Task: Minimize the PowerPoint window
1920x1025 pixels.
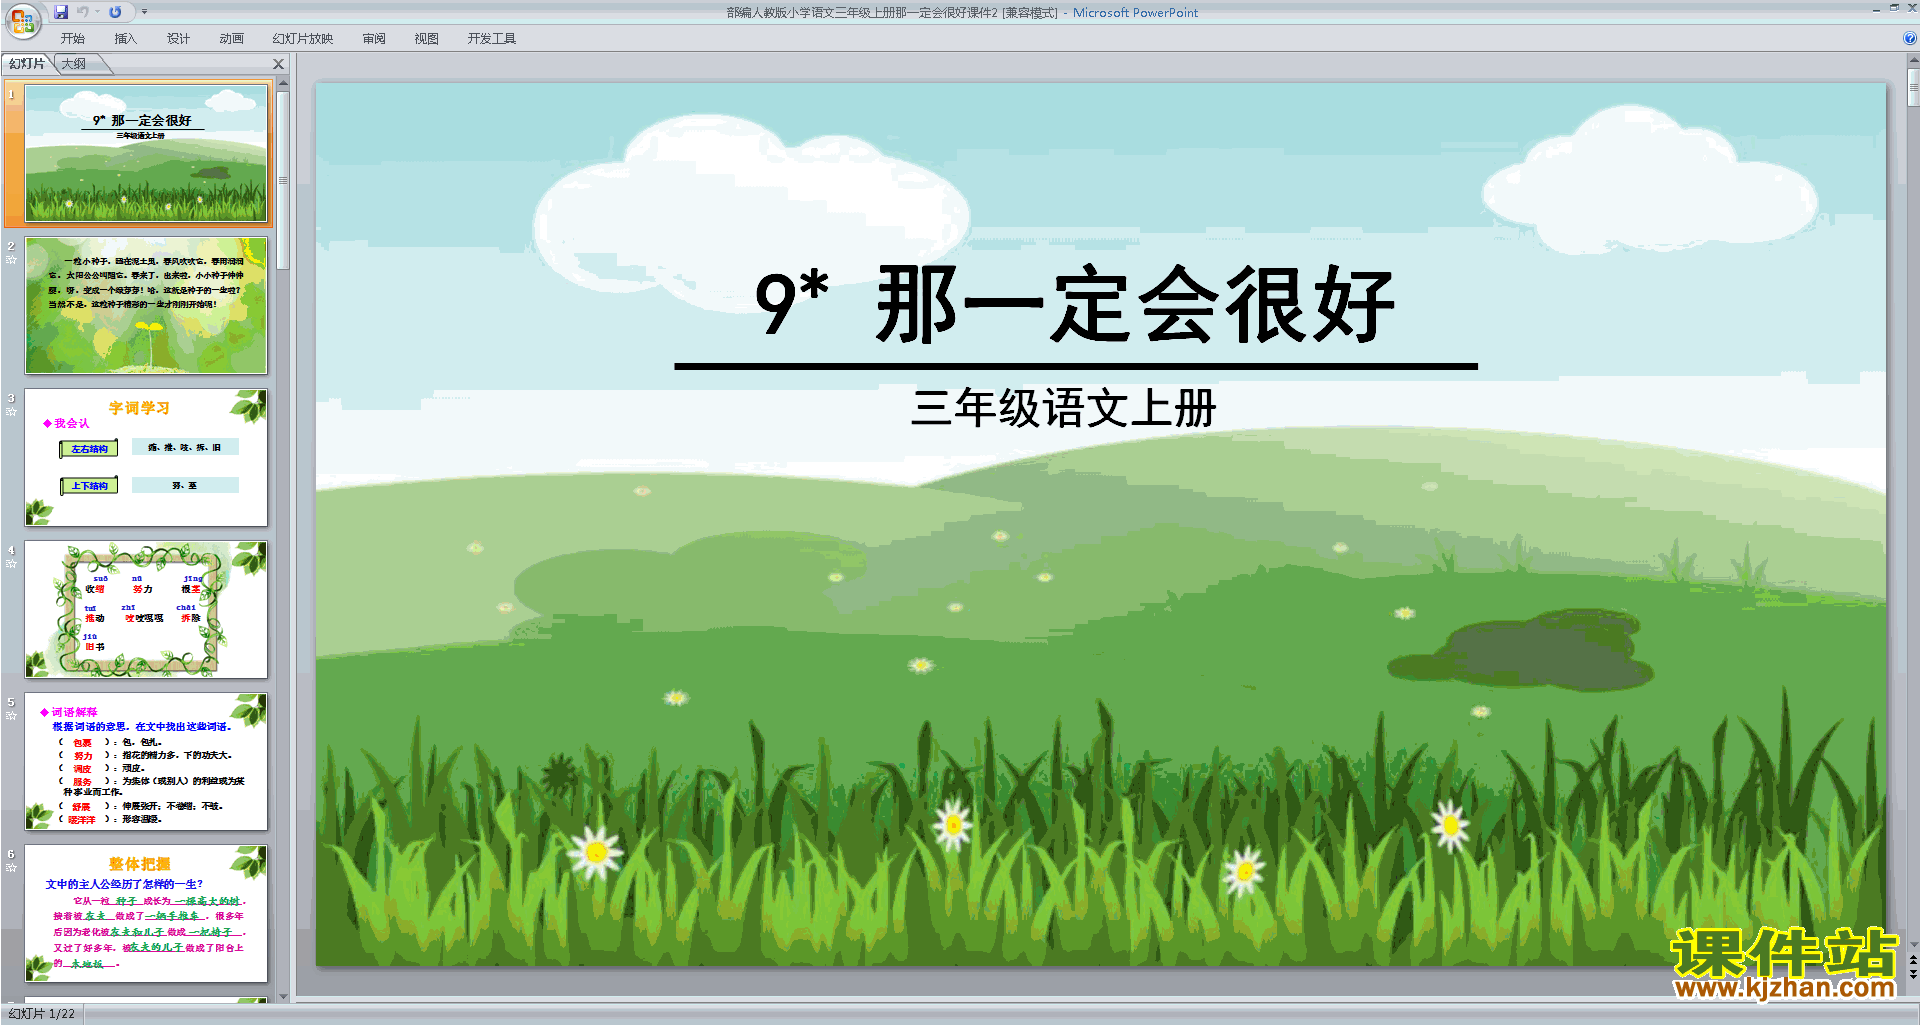Action: [1876, 9]
